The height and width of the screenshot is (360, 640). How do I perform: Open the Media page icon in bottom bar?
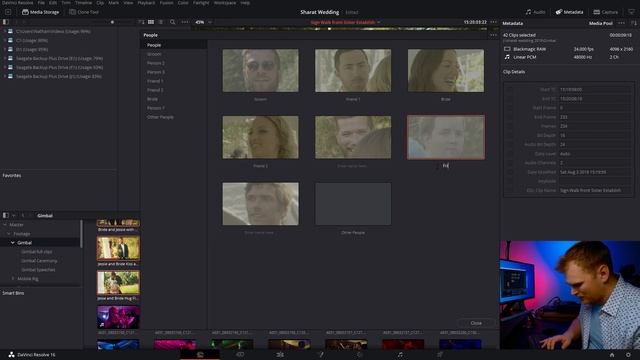coord(200,355)
